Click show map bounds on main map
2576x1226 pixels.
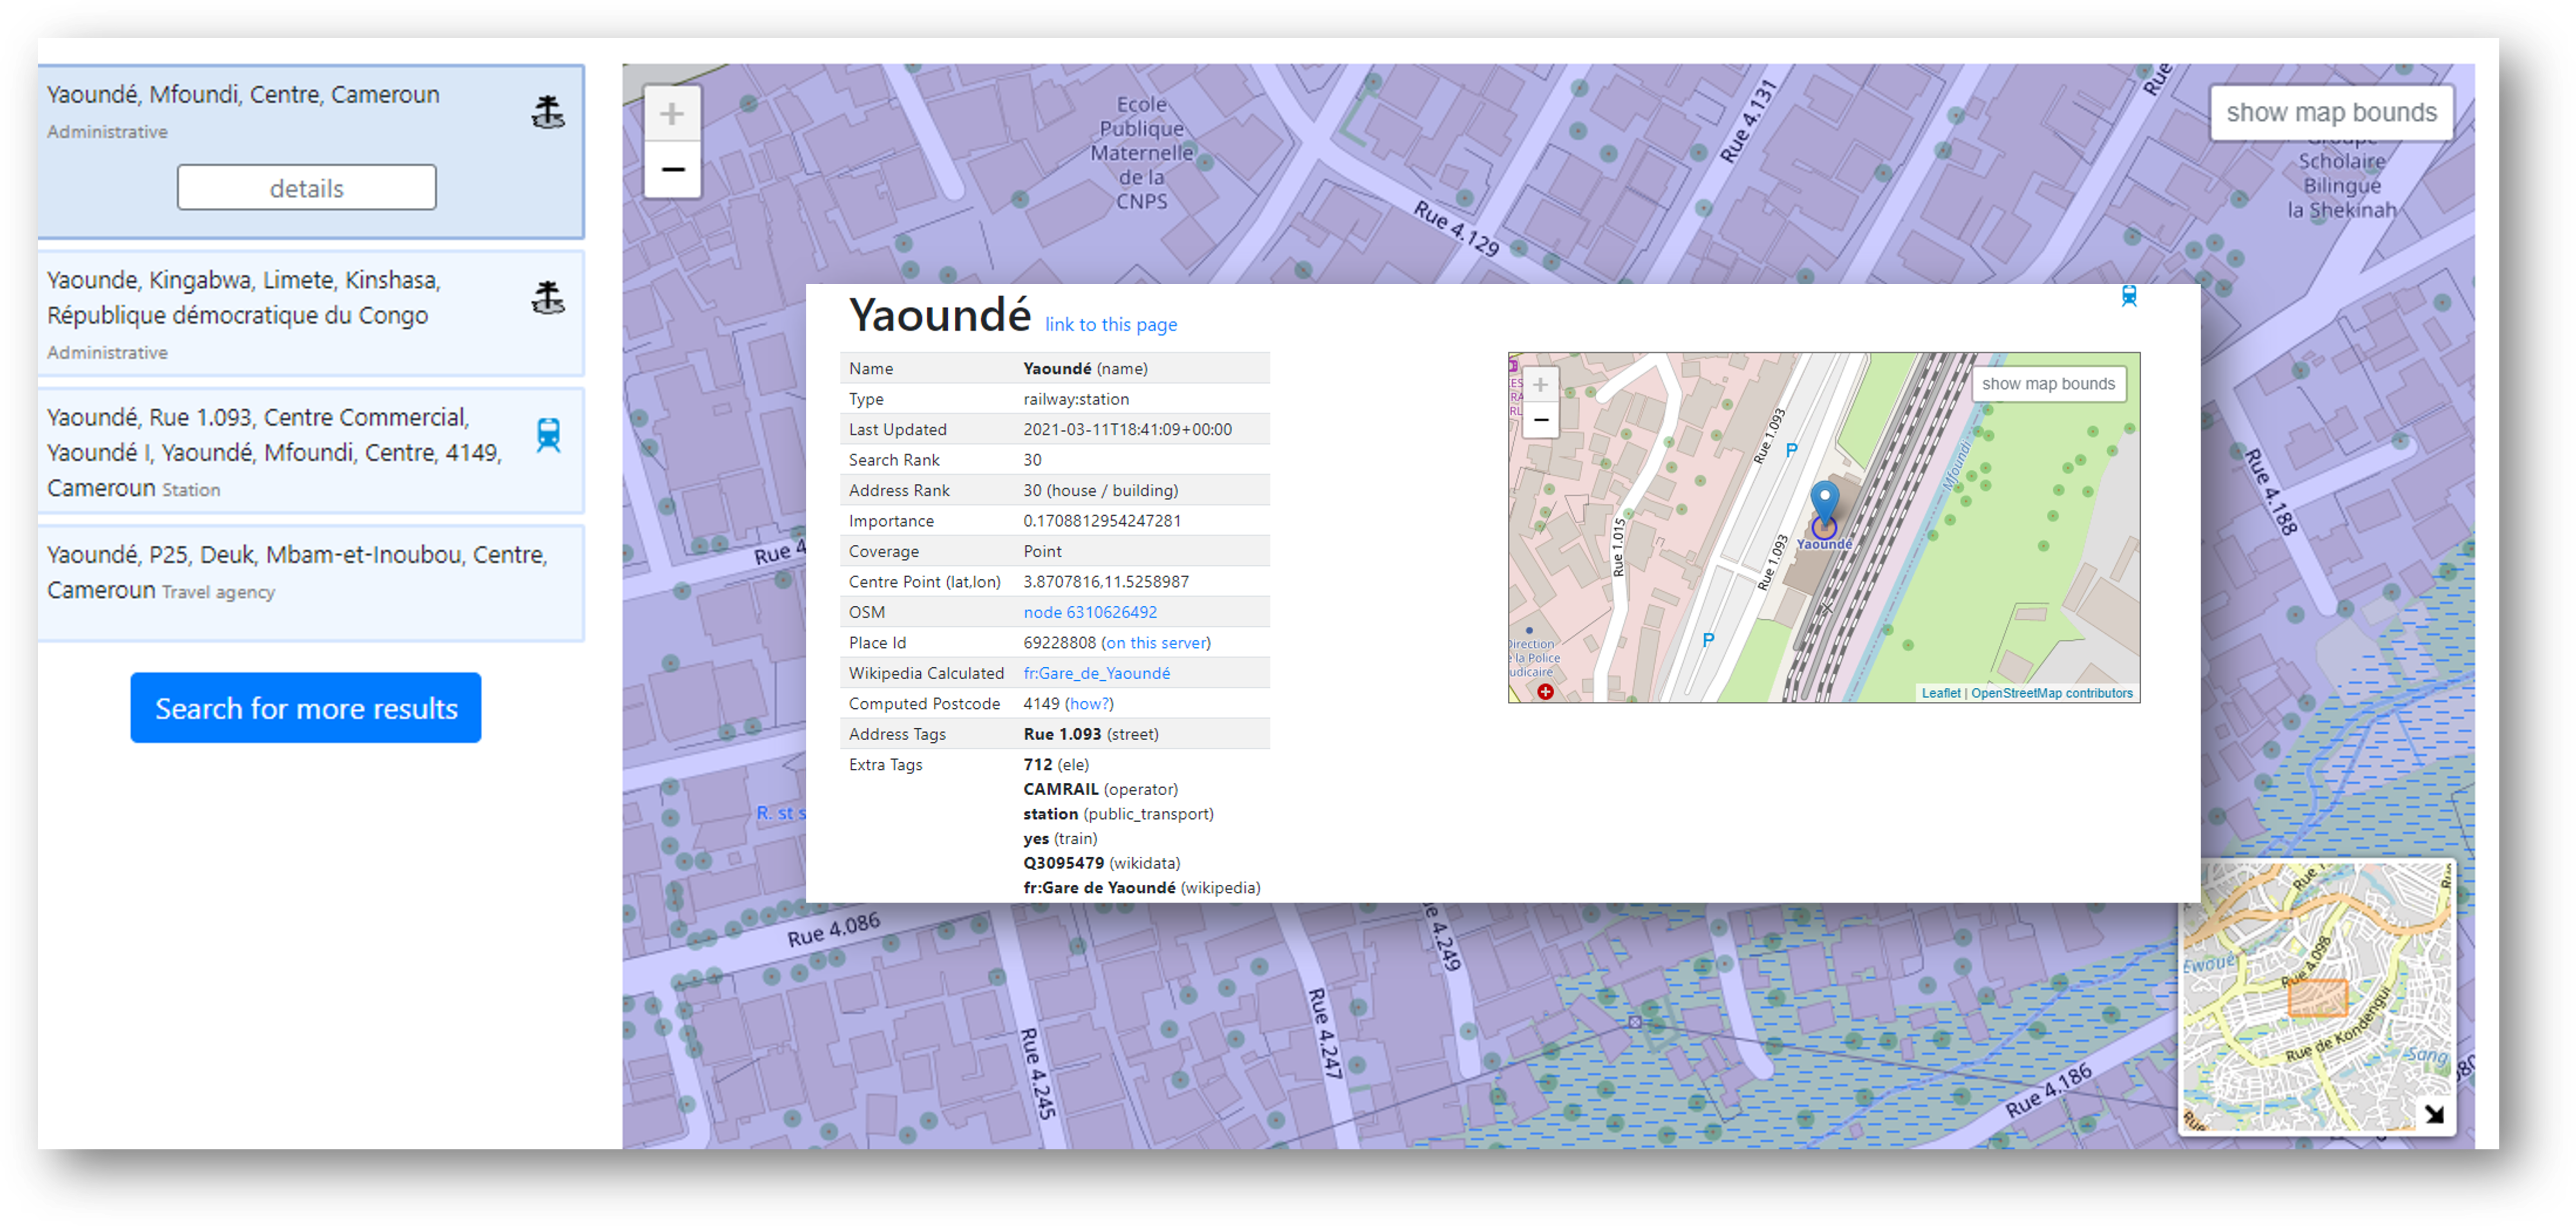point(2331,113)
